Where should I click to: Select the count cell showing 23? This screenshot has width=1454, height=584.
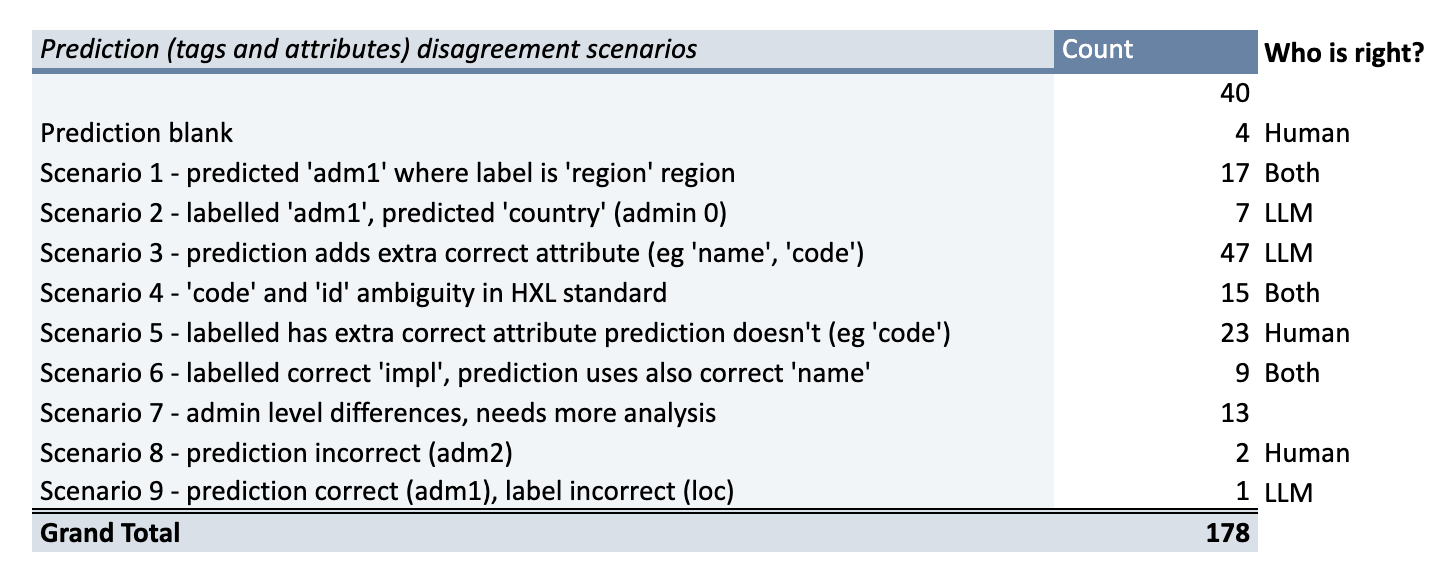coord(1235,333)
